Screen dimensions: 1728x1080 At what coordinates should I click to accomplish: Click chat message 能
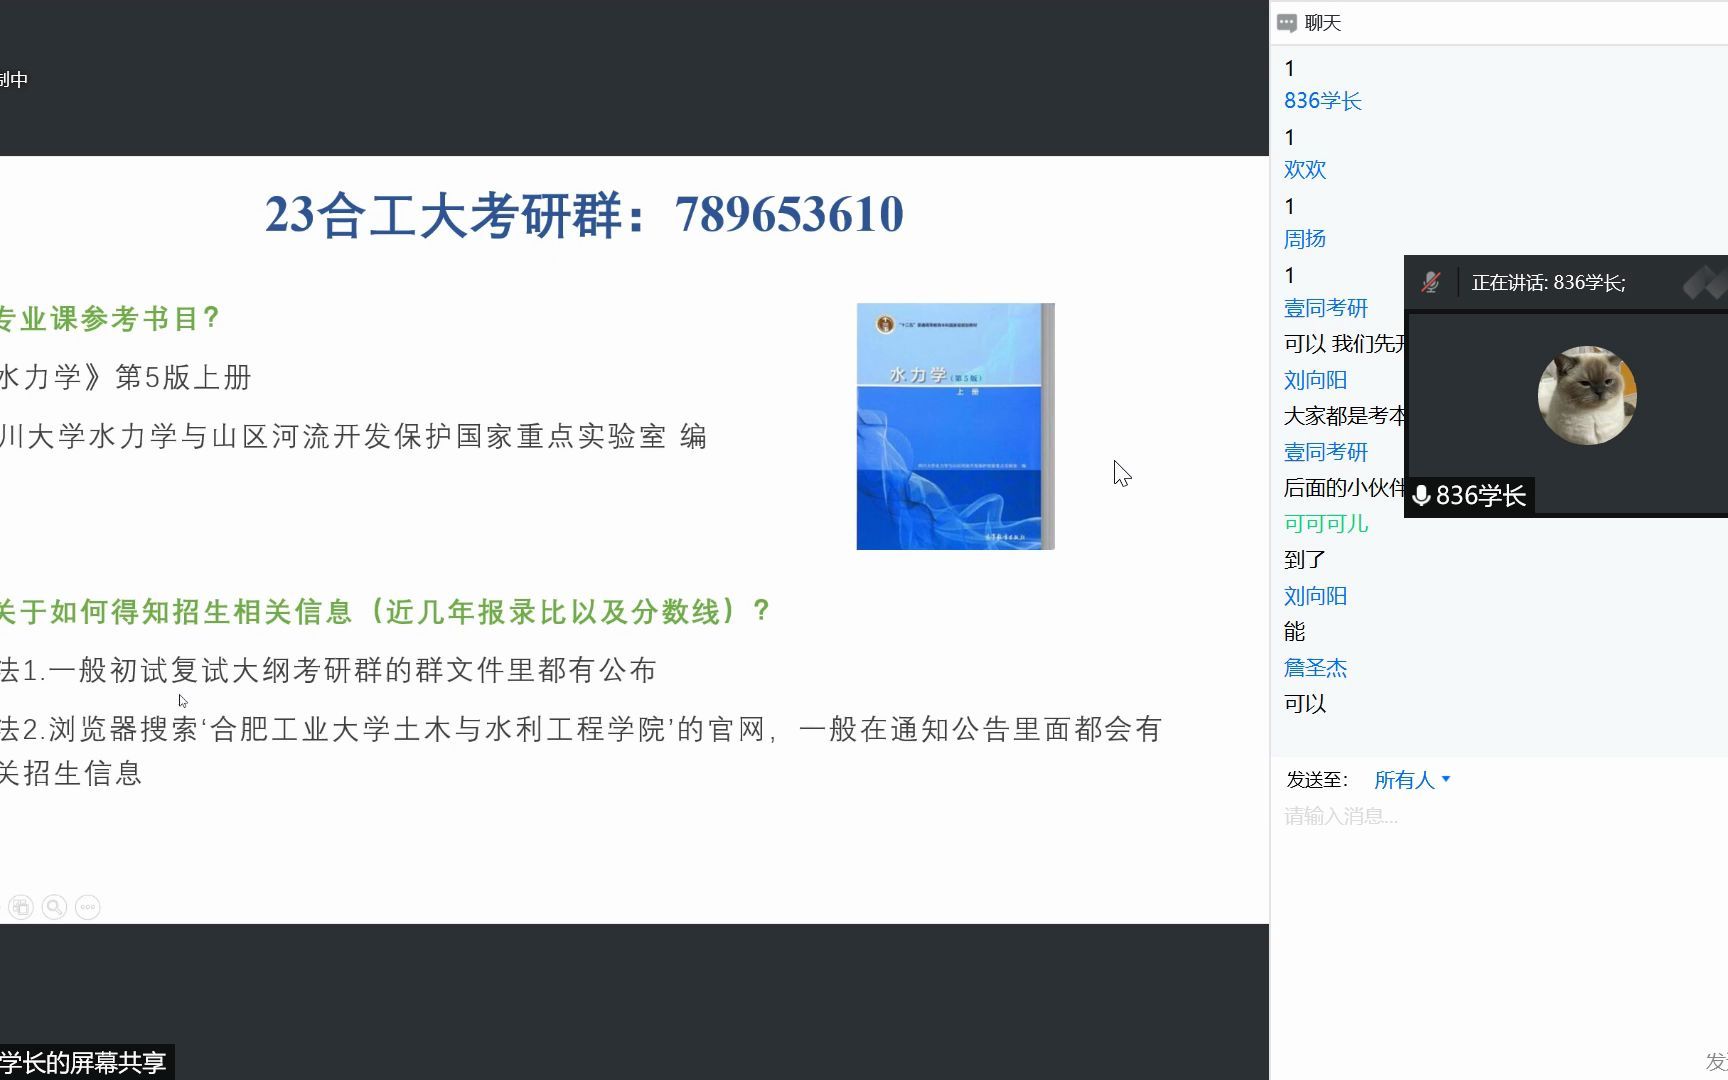pos(1295,632)
